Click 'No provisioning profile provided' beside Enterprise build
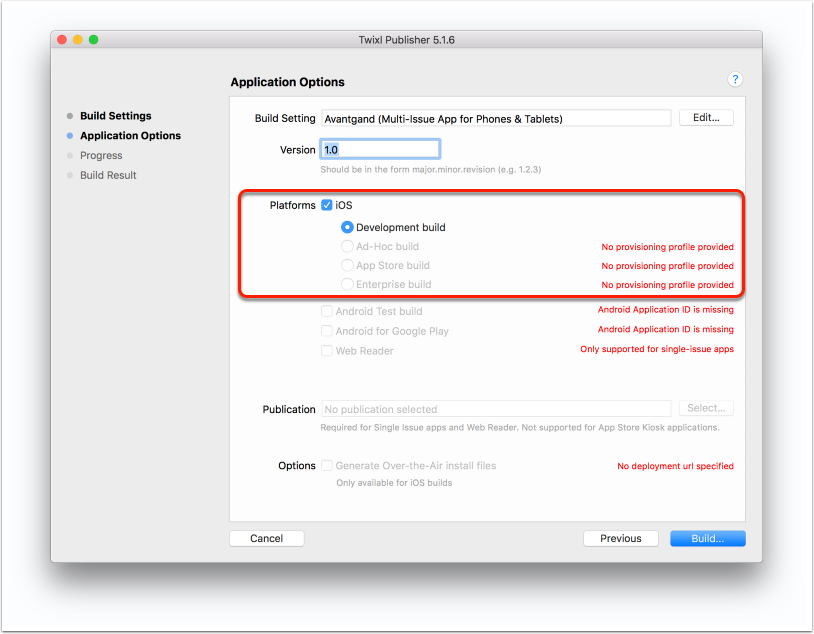 (x=667, y=285)
